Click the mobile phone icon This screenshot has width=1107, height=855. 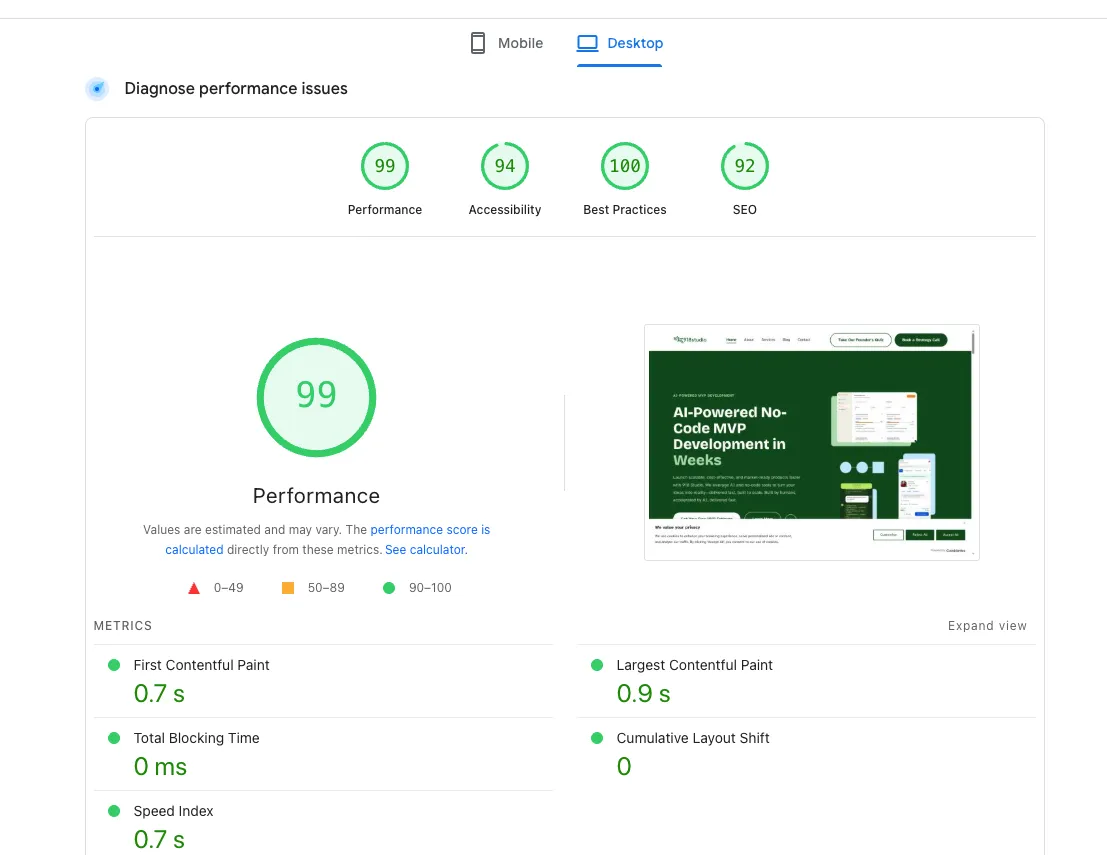[x=478, y=42]
